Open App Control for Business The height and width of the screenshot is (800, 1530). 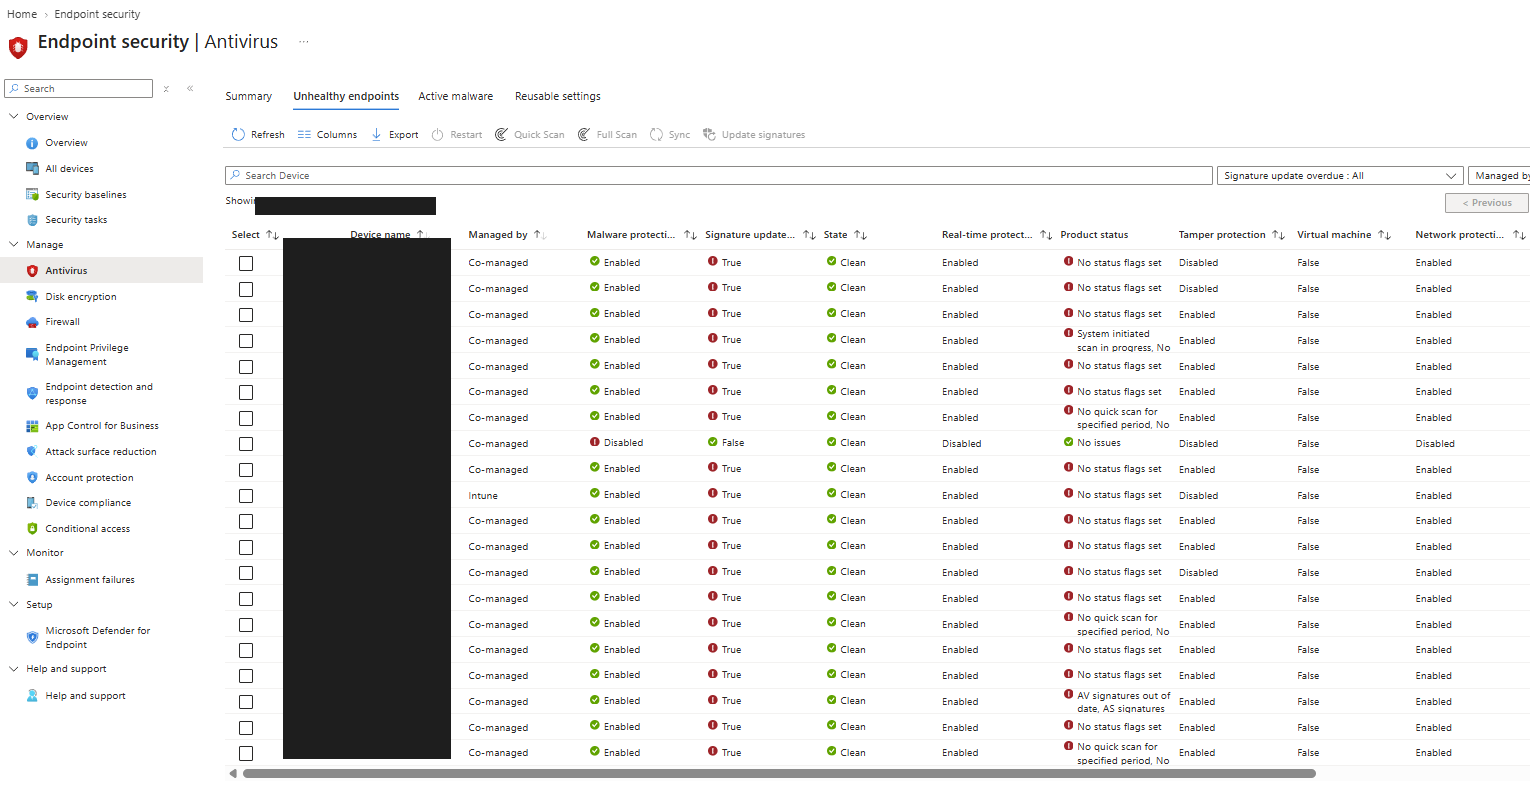click(x=102, y=426)
